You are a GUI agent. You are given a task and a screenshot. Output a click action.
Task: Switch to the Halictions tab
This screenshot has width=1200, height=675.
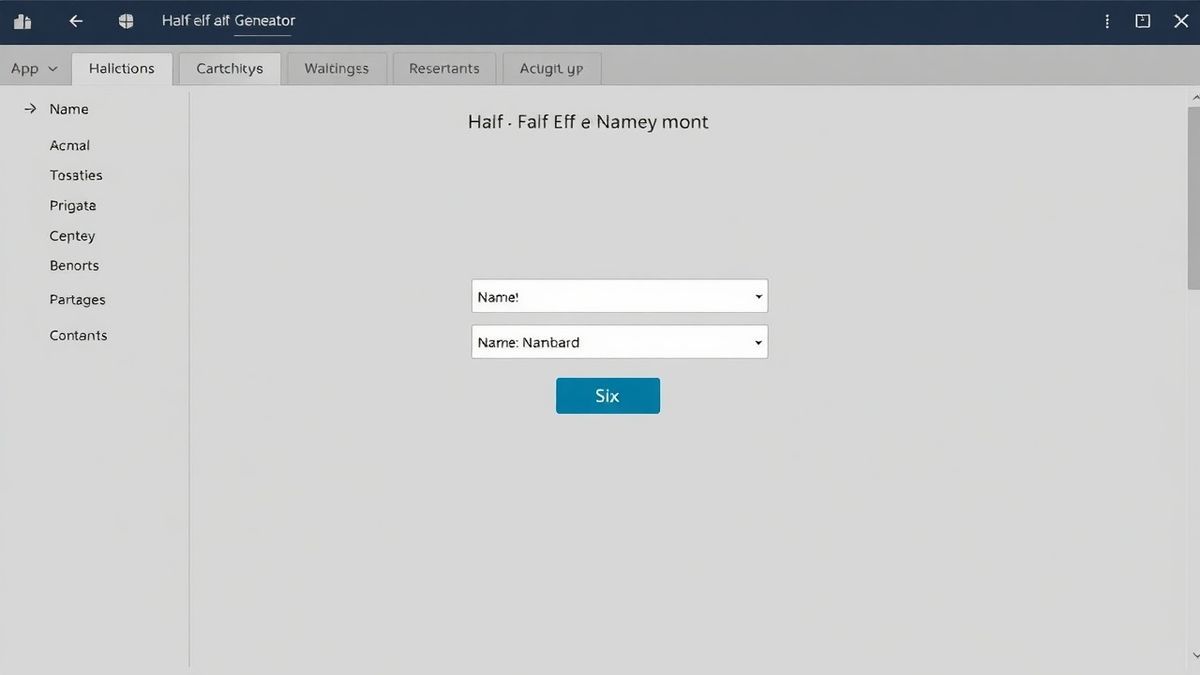[x=122, y=69]
